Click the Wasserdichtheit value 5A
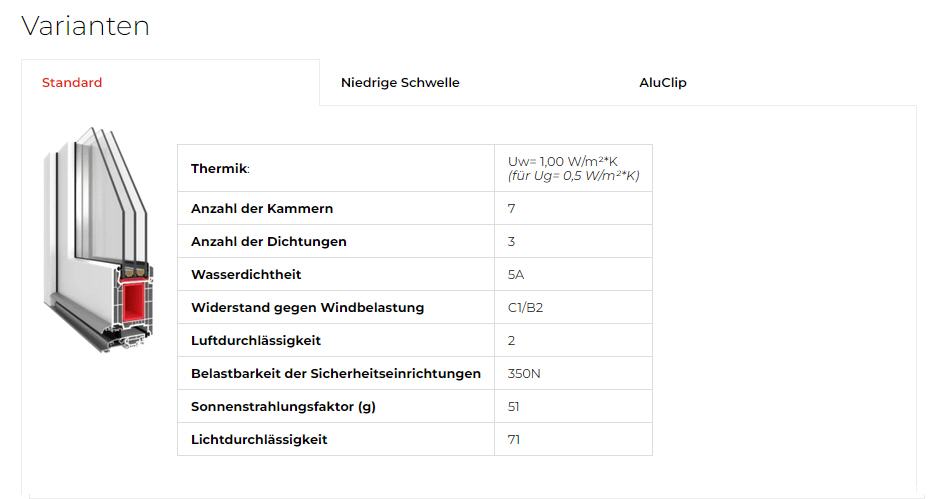Image resolution: width=942 pixels, height=499 pixels. [x=516, y=274]
